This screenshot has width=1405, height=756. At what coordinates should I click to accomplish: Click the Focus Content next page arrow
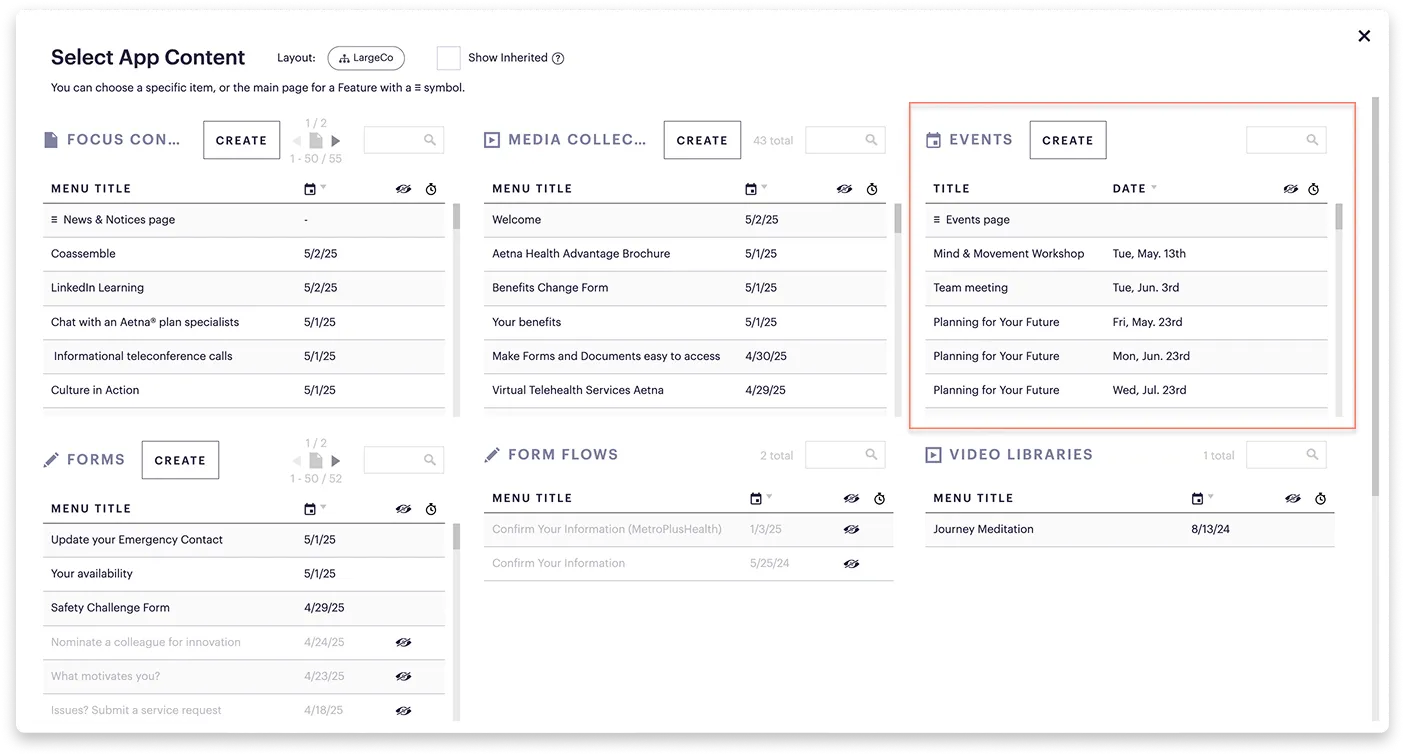pos(336,141)
